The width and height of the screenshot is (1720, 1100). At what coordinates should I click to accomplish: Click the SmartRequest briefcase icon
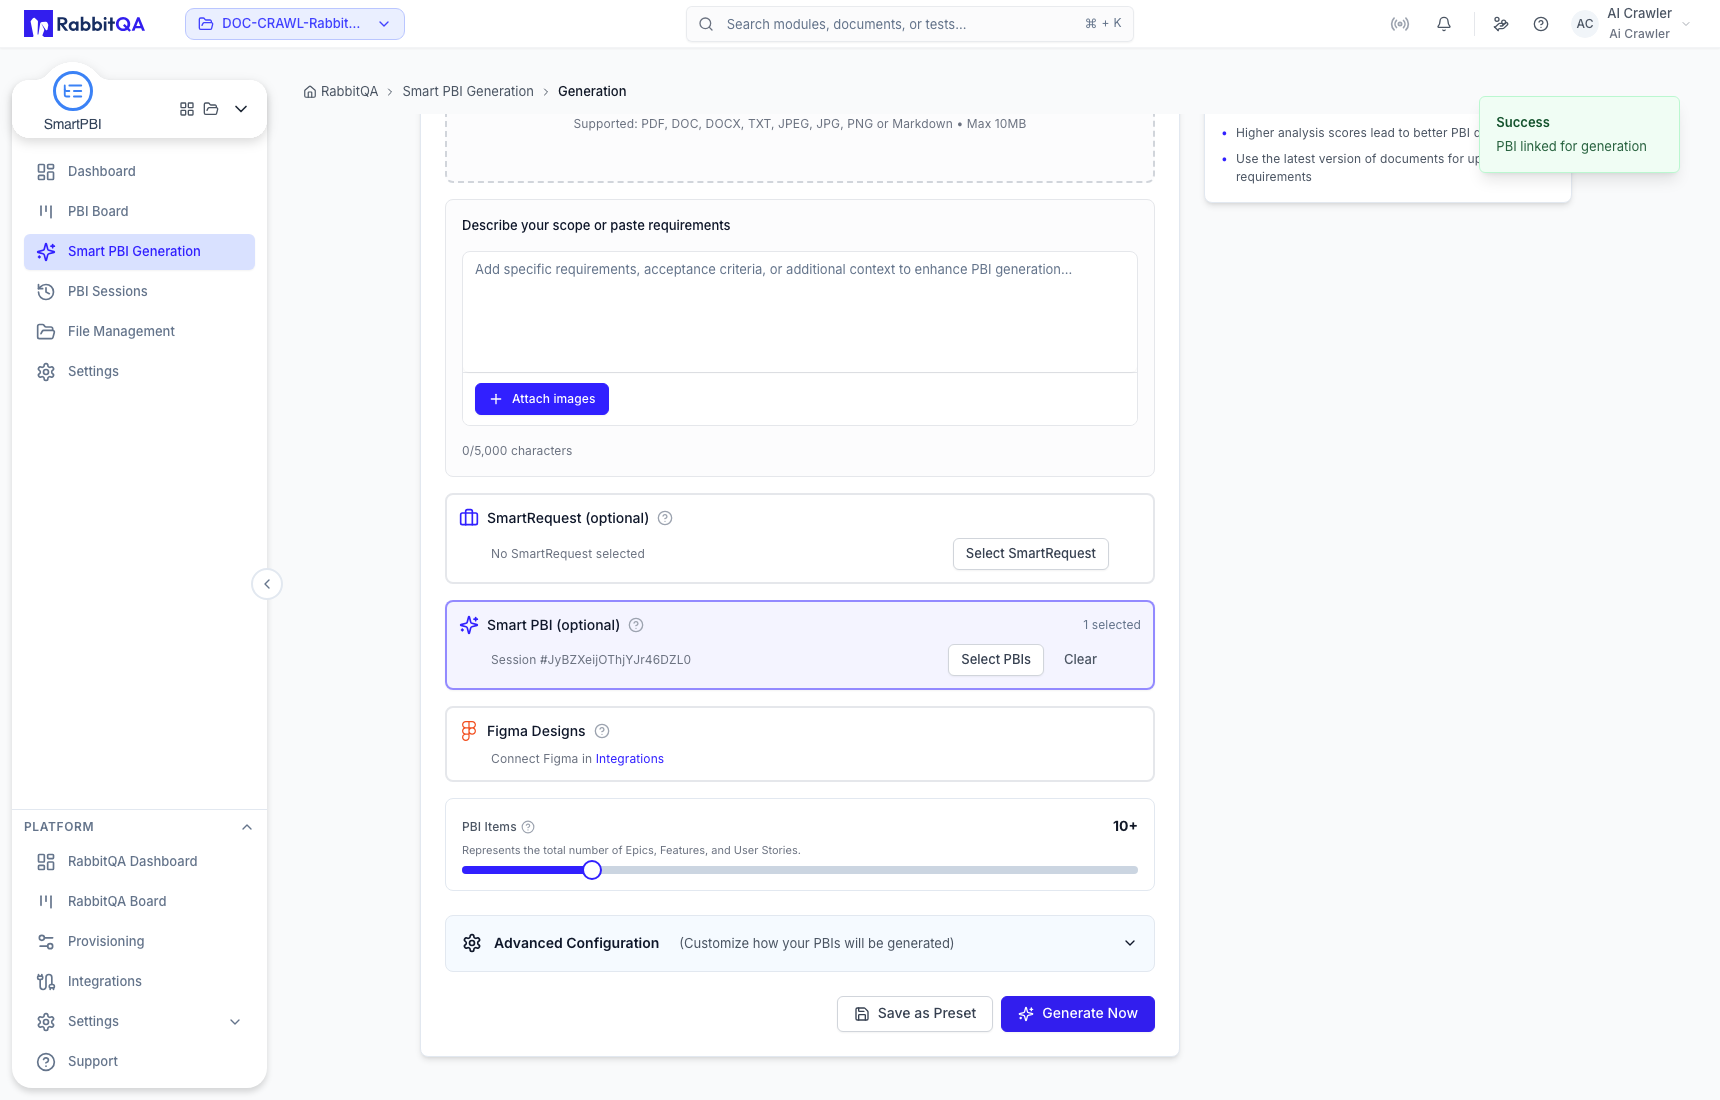tap(469, 518)
